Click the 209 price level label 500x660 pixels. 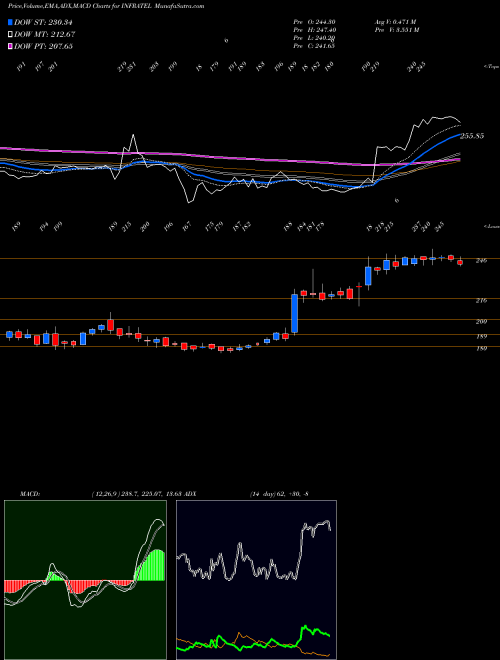(x=481, y=322)
